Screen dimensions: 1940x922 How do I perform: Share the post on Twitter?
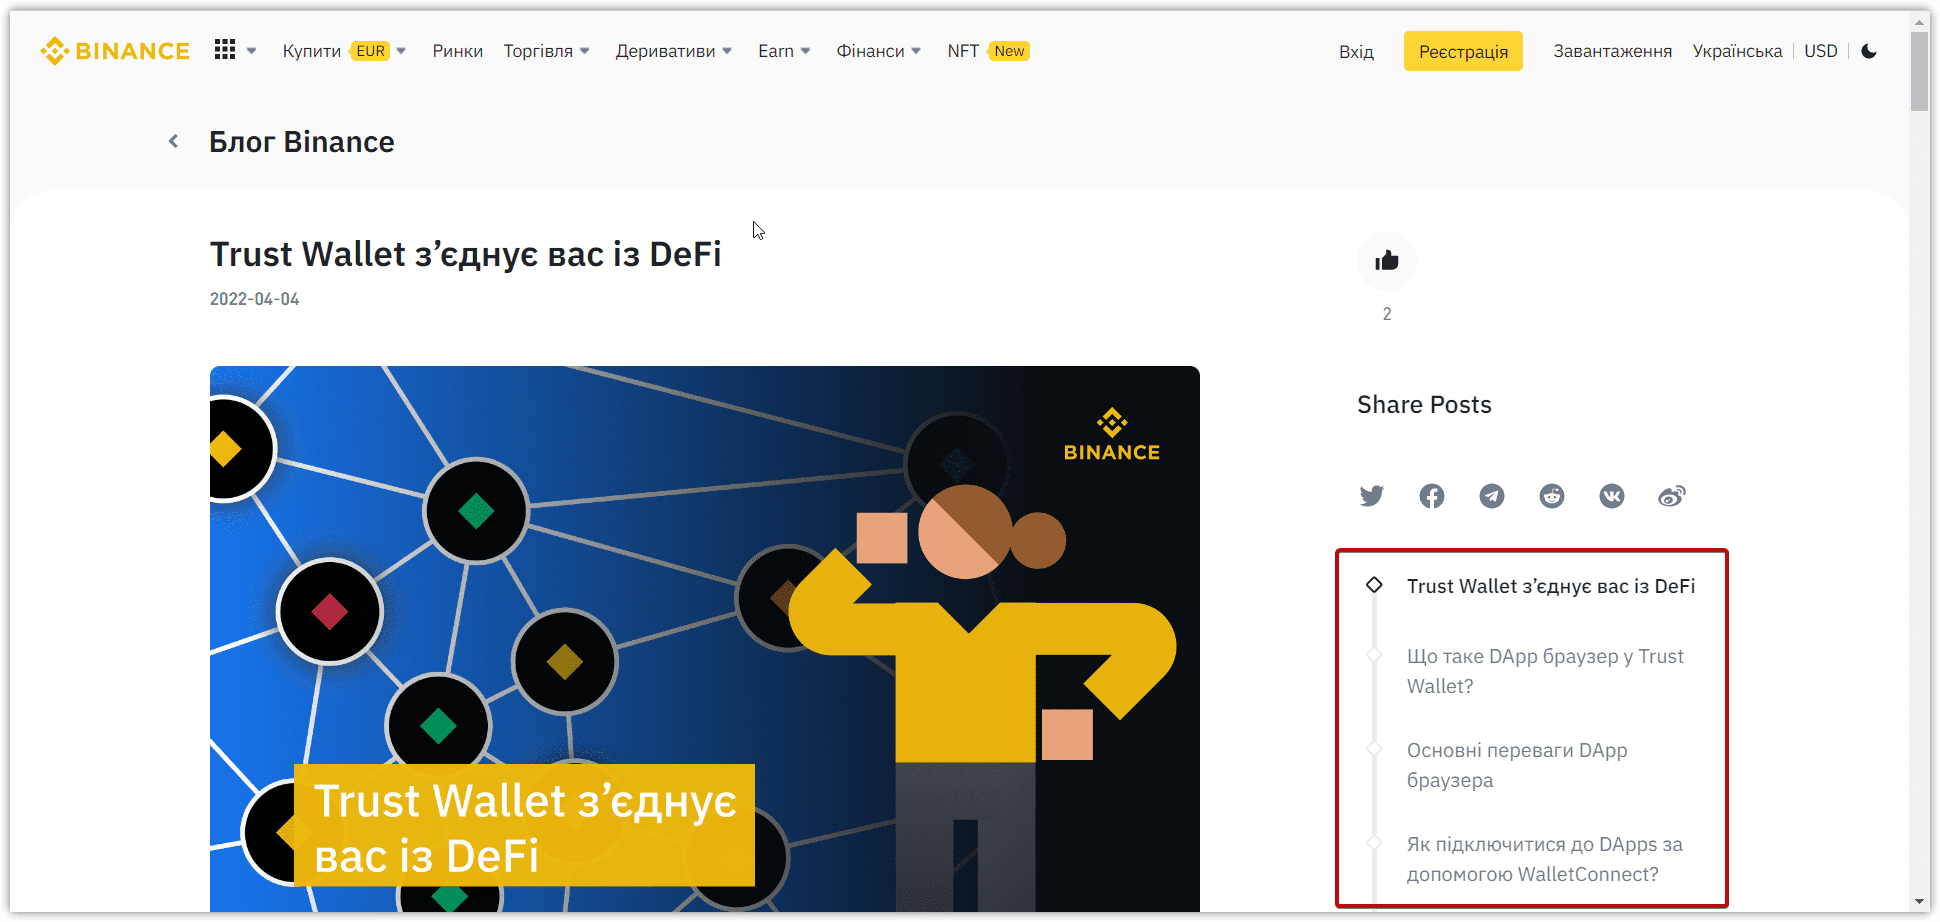coord(1372,496)
